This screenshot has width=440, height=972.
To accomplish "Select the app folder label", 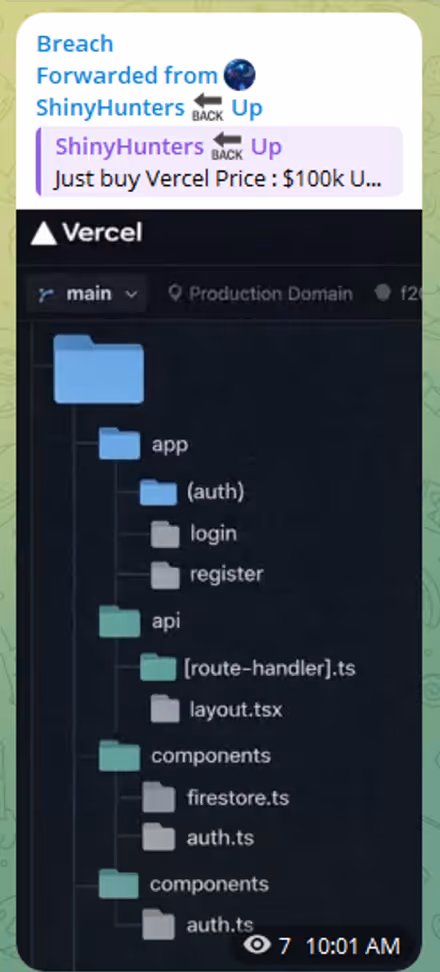I will point(170,444).
